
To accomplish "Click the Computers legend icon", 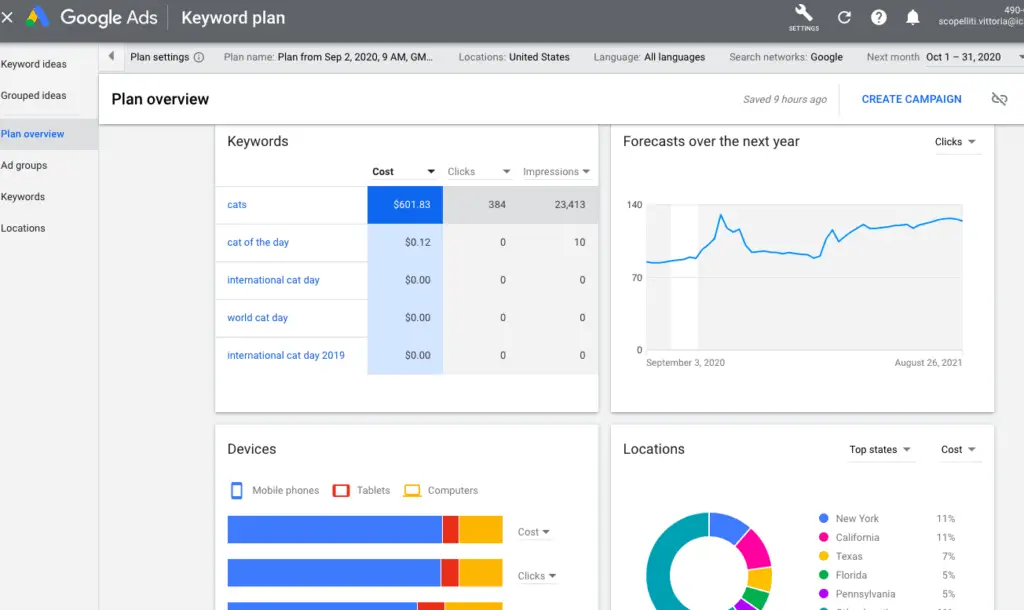I will (412, 490).
